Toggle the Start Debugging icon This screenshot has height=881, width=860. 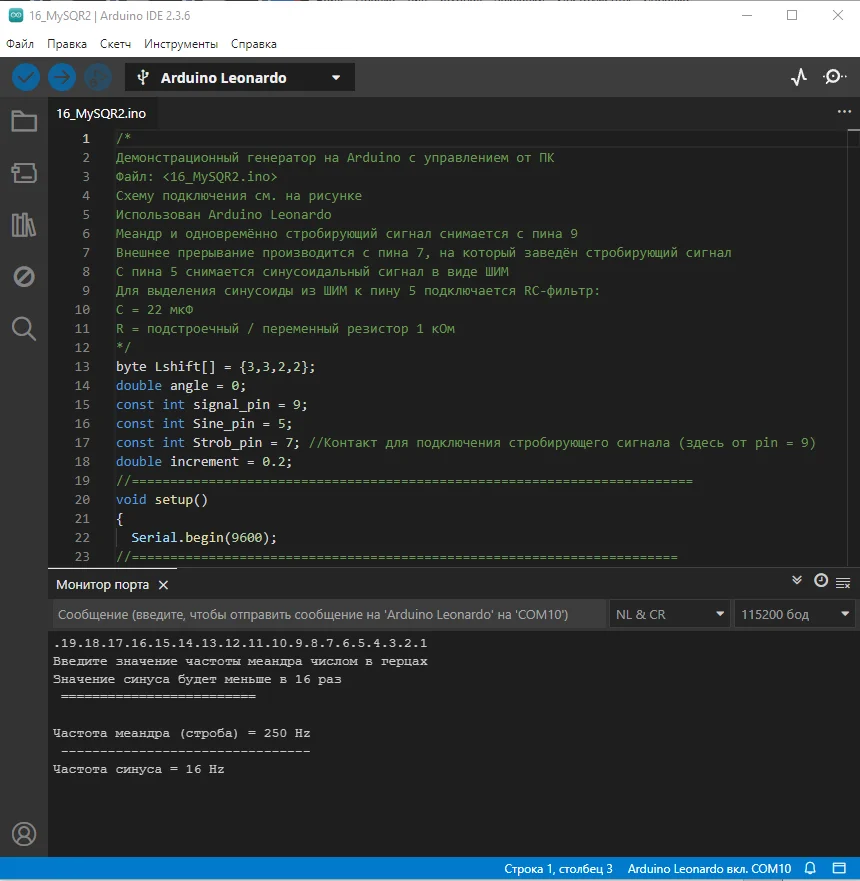97,77
